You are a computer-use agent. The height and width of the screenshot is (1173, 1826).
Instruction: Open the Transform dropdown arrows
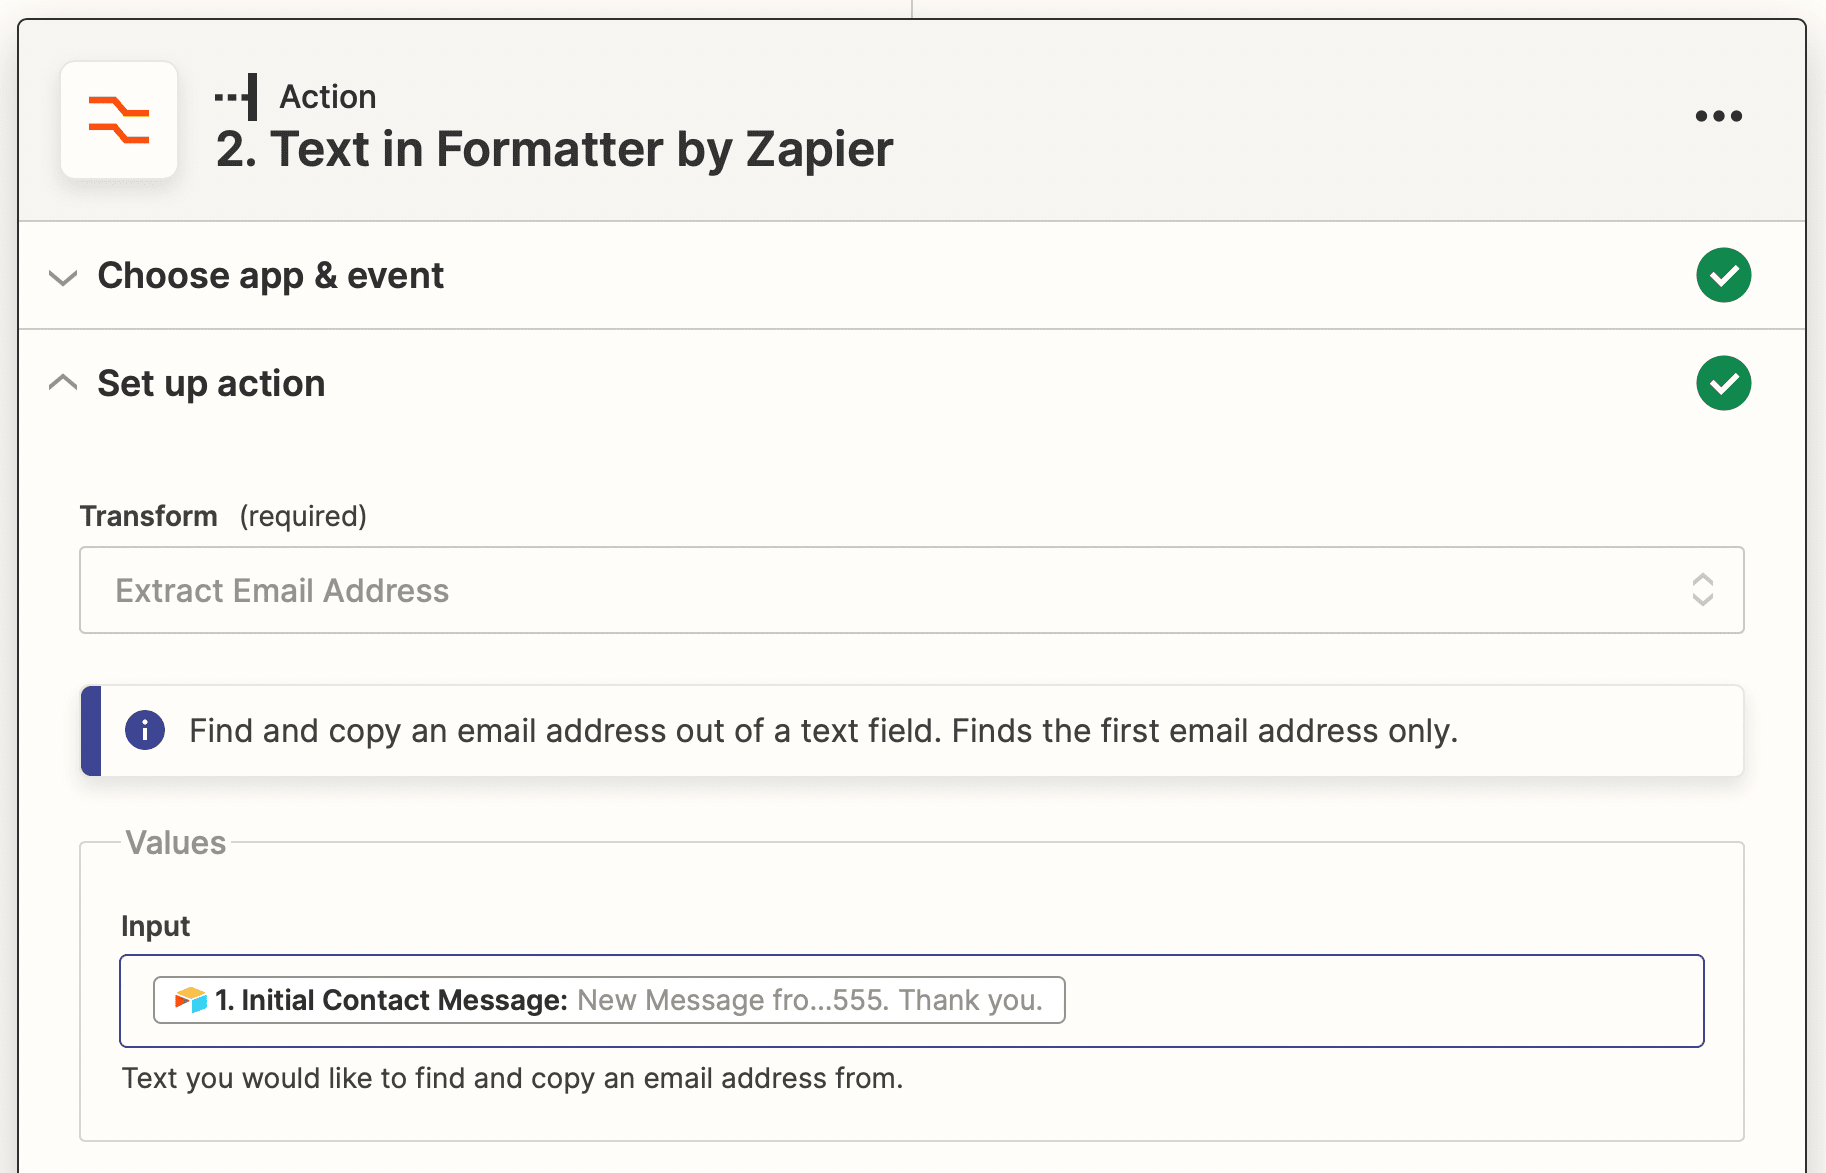[x=1702, y=590]
